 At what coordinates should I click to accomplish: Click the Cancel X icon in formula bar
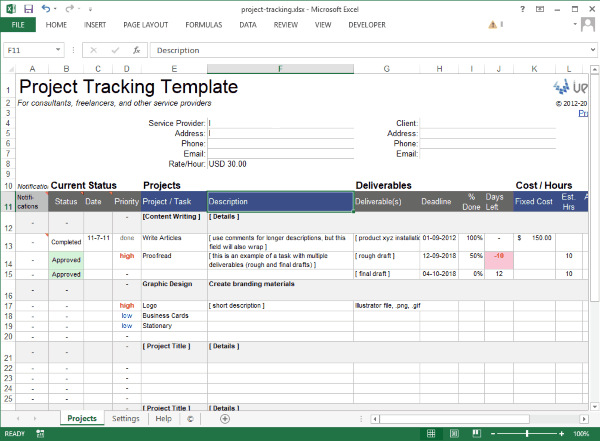point(94,50)
